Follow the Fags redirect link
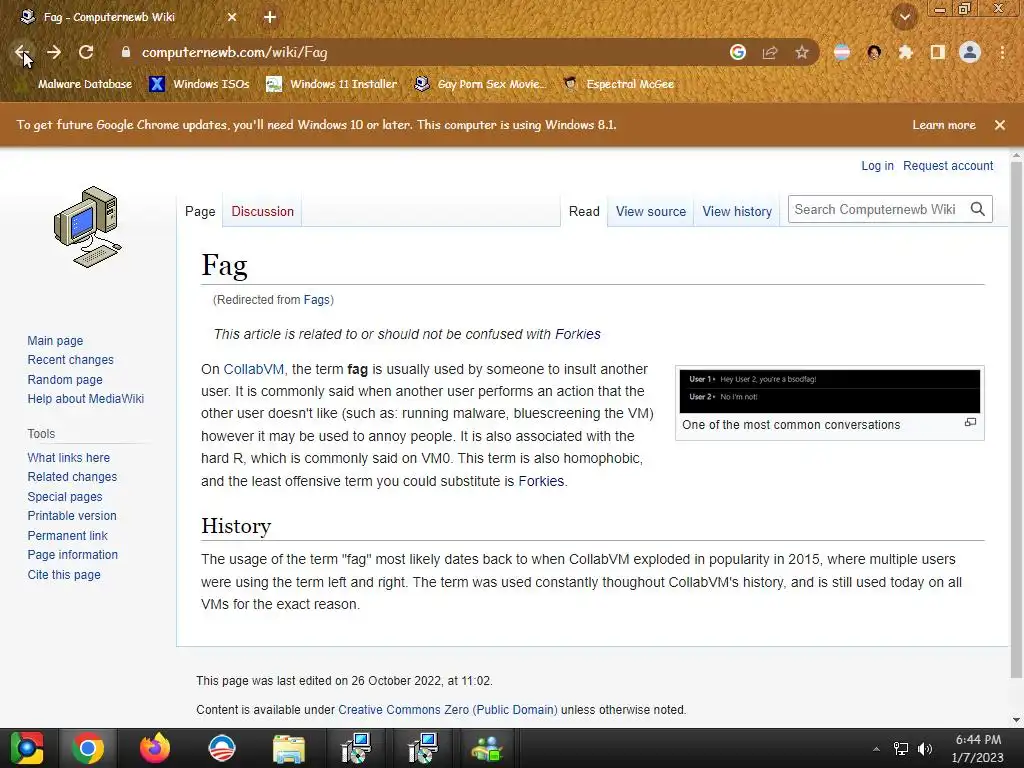 pyautogui.click(x=316, y=300)
